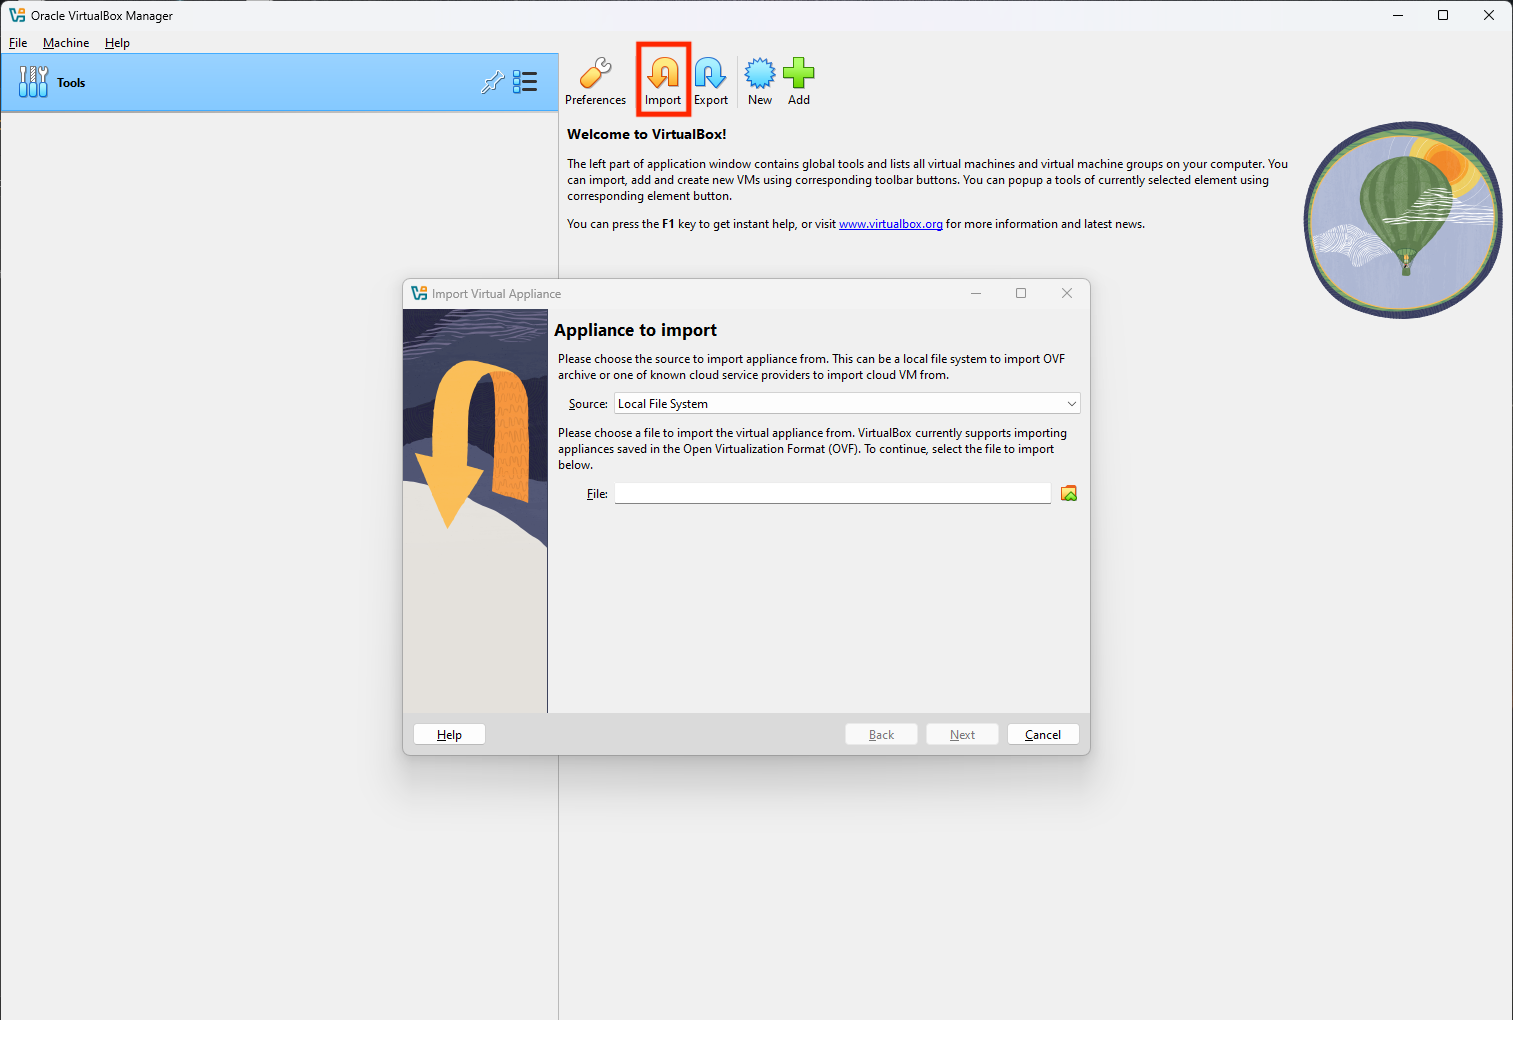Open the Machine menu

point(65,42)
